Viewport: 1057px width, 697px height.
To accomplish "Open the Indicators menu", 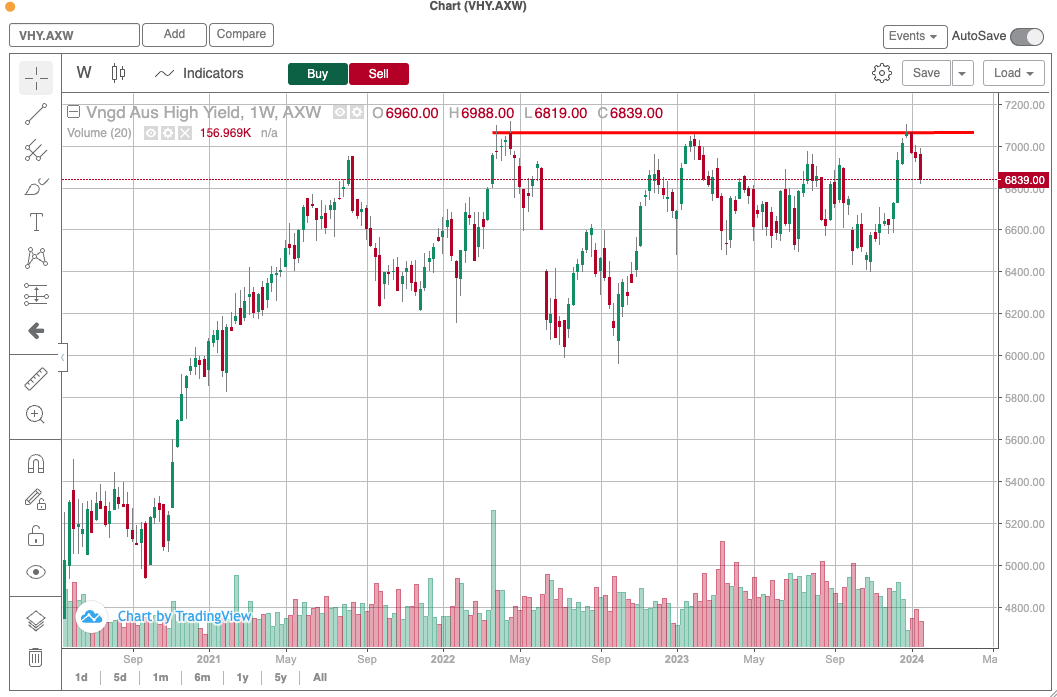I will [200, 73].
